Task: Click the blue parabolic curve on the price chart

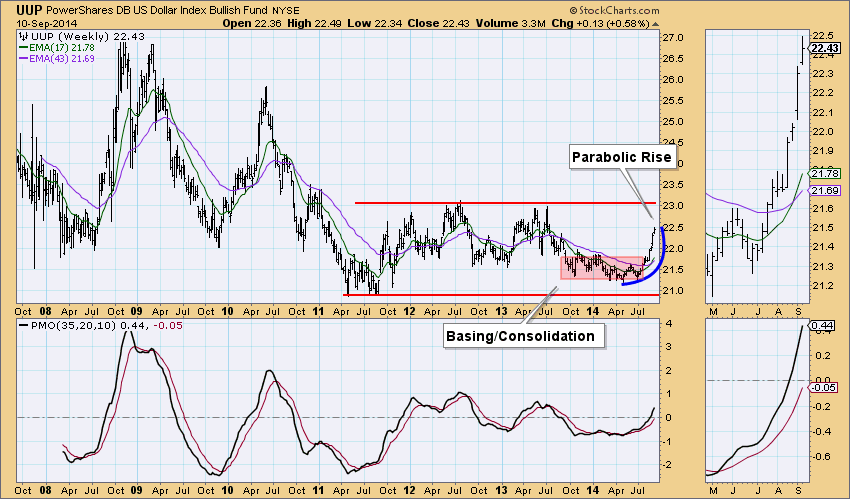Action: (659, 261)
